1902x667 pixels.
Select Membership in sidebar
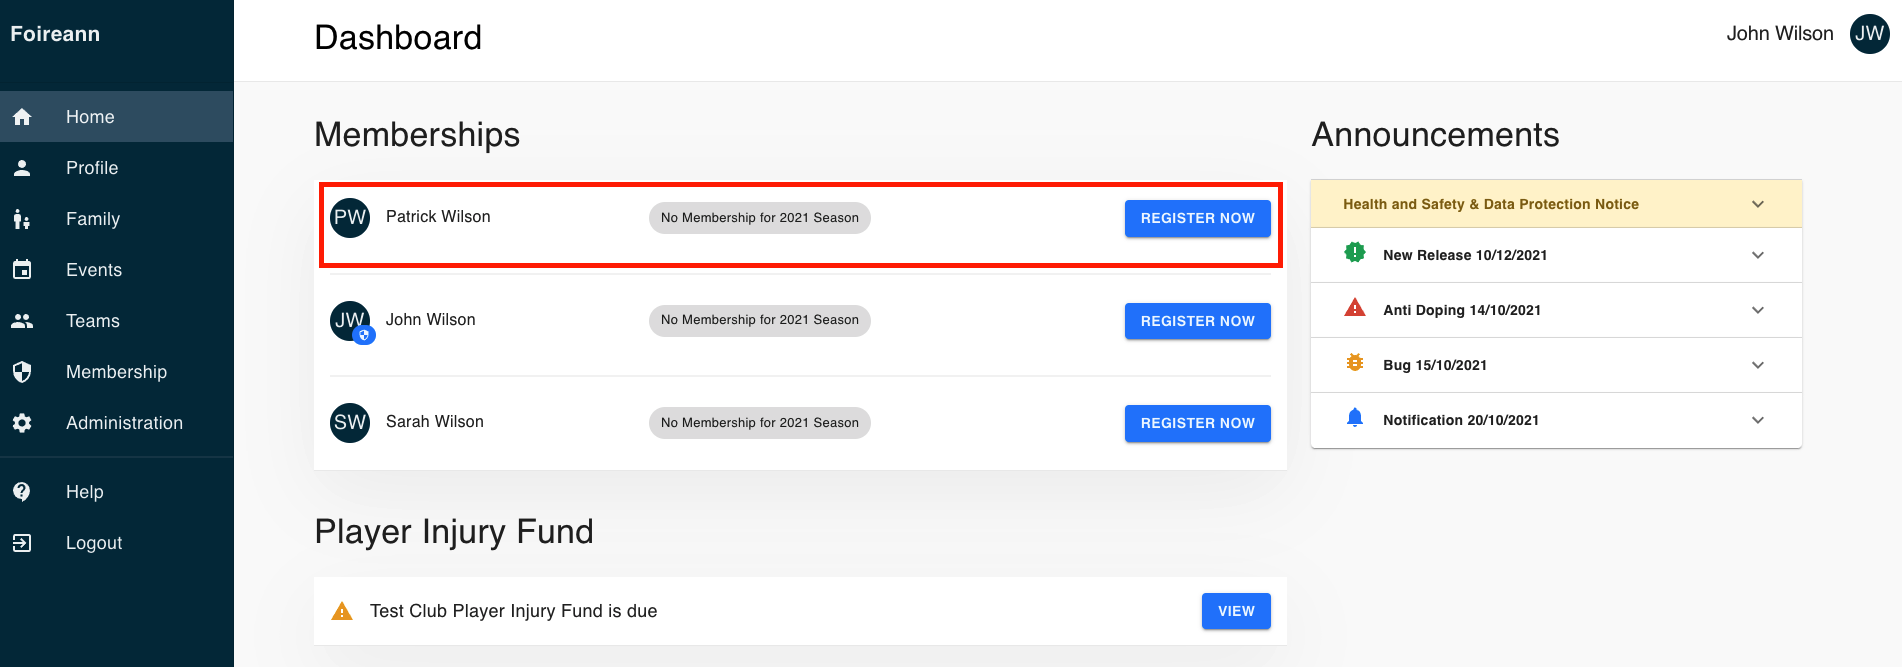(117, 372)
